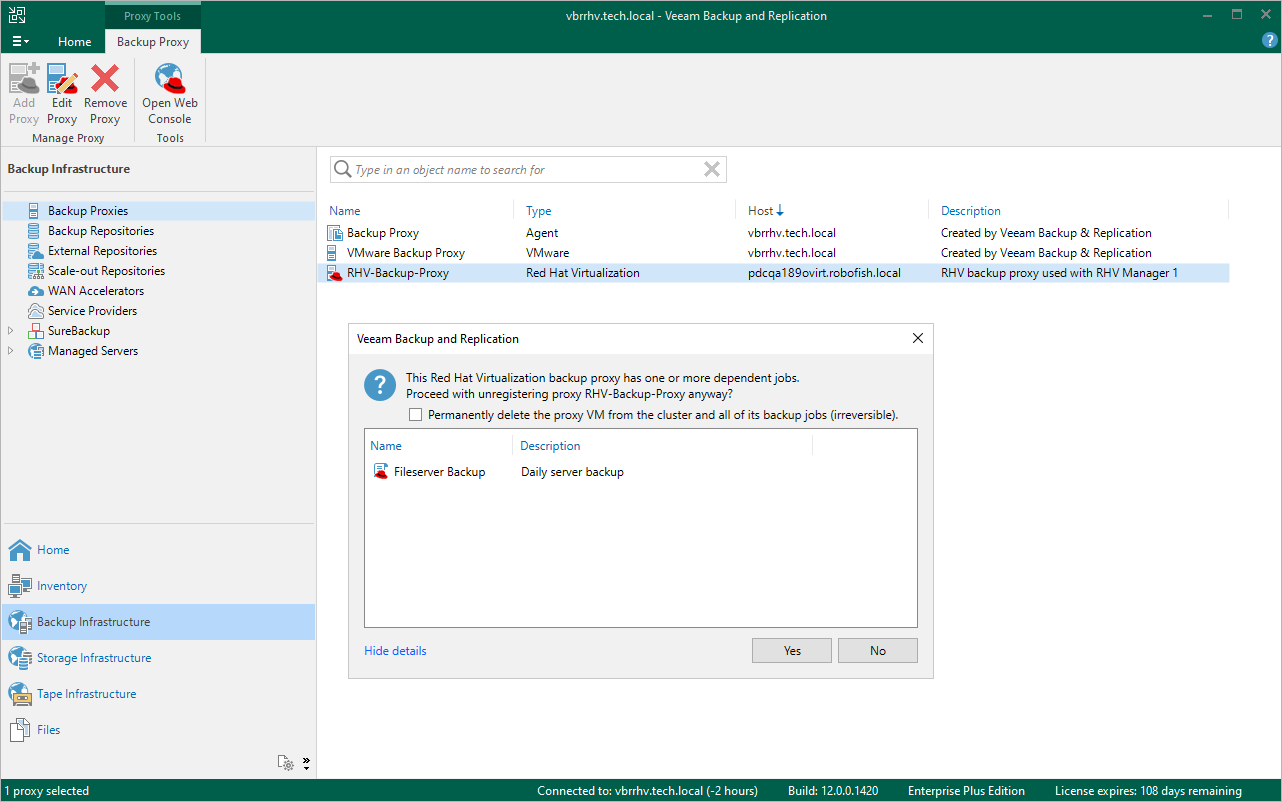Click the Remove Proxy red X icon
The height and width of the screenshot is (802, 1282).
105,79
